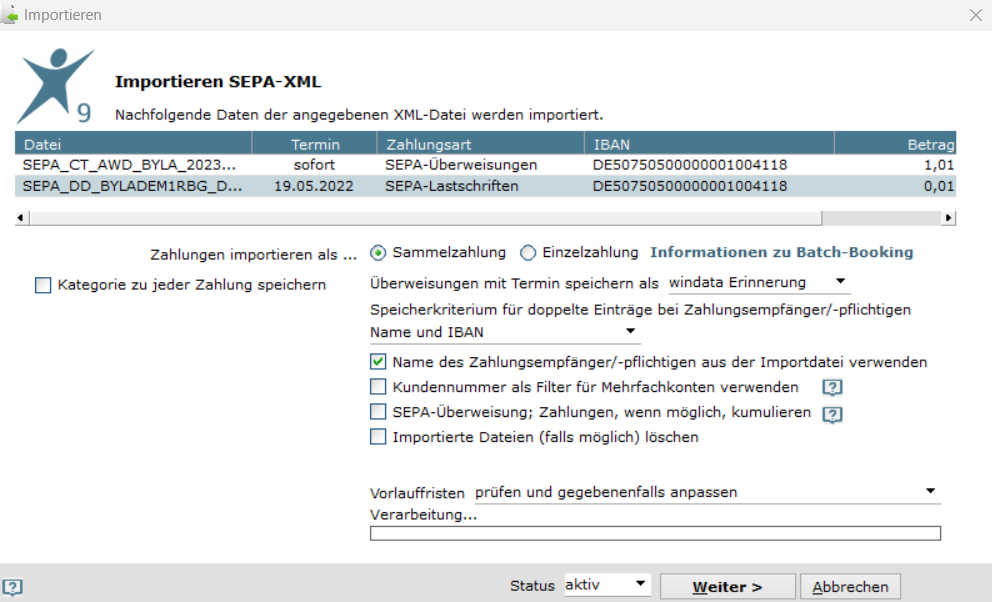The height and width of the screenshot is (602, 992).
Task: Check Importierte Dateien löschen option
Action: tap(378, 436)
